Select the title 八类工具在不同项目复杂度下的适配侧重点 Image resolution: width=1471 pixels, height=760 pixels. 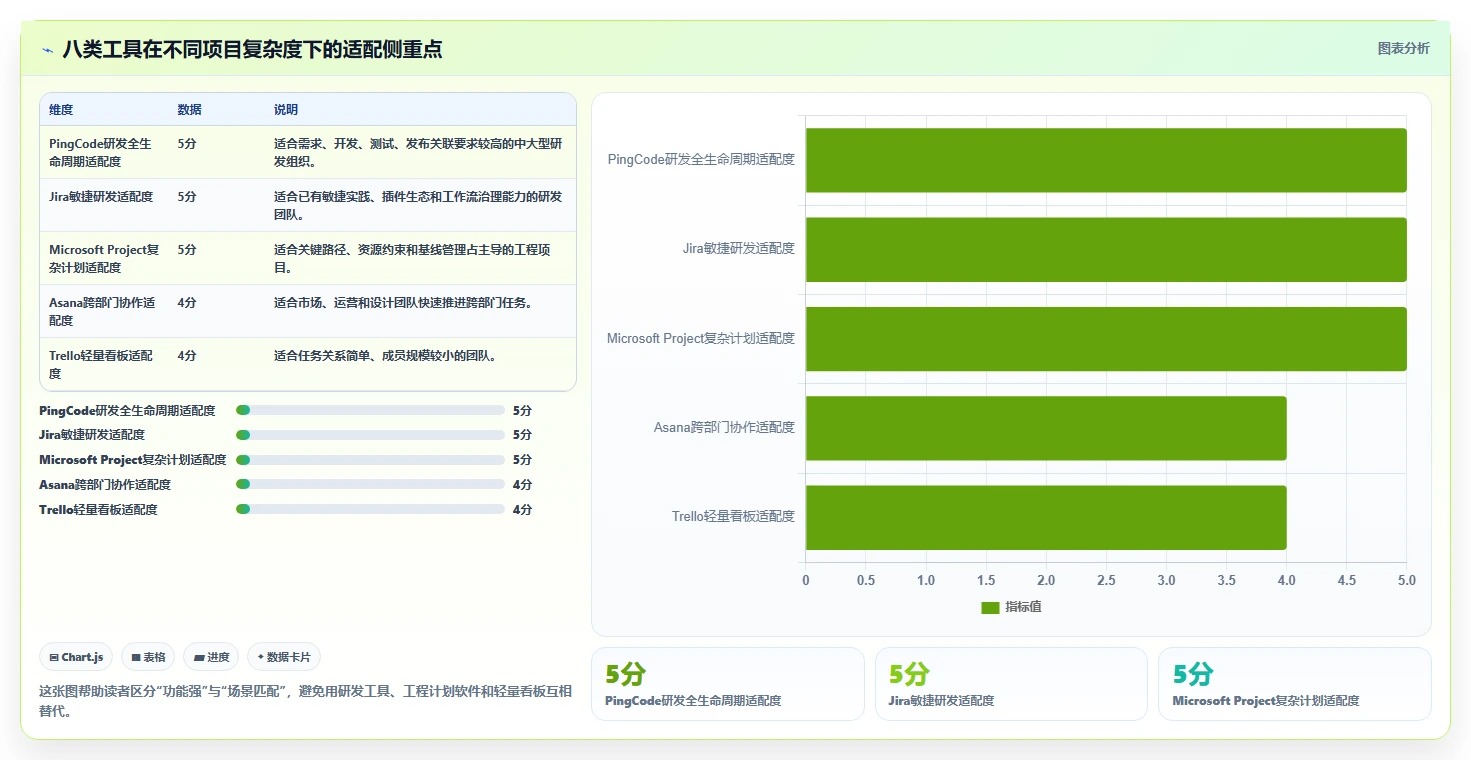(252, 49)
